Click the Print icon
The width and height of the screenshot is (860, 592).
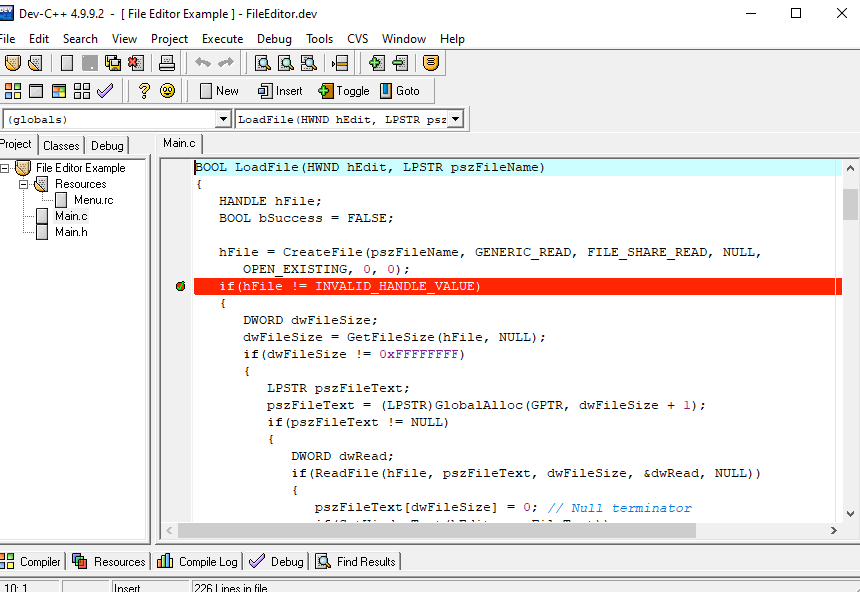167,63
